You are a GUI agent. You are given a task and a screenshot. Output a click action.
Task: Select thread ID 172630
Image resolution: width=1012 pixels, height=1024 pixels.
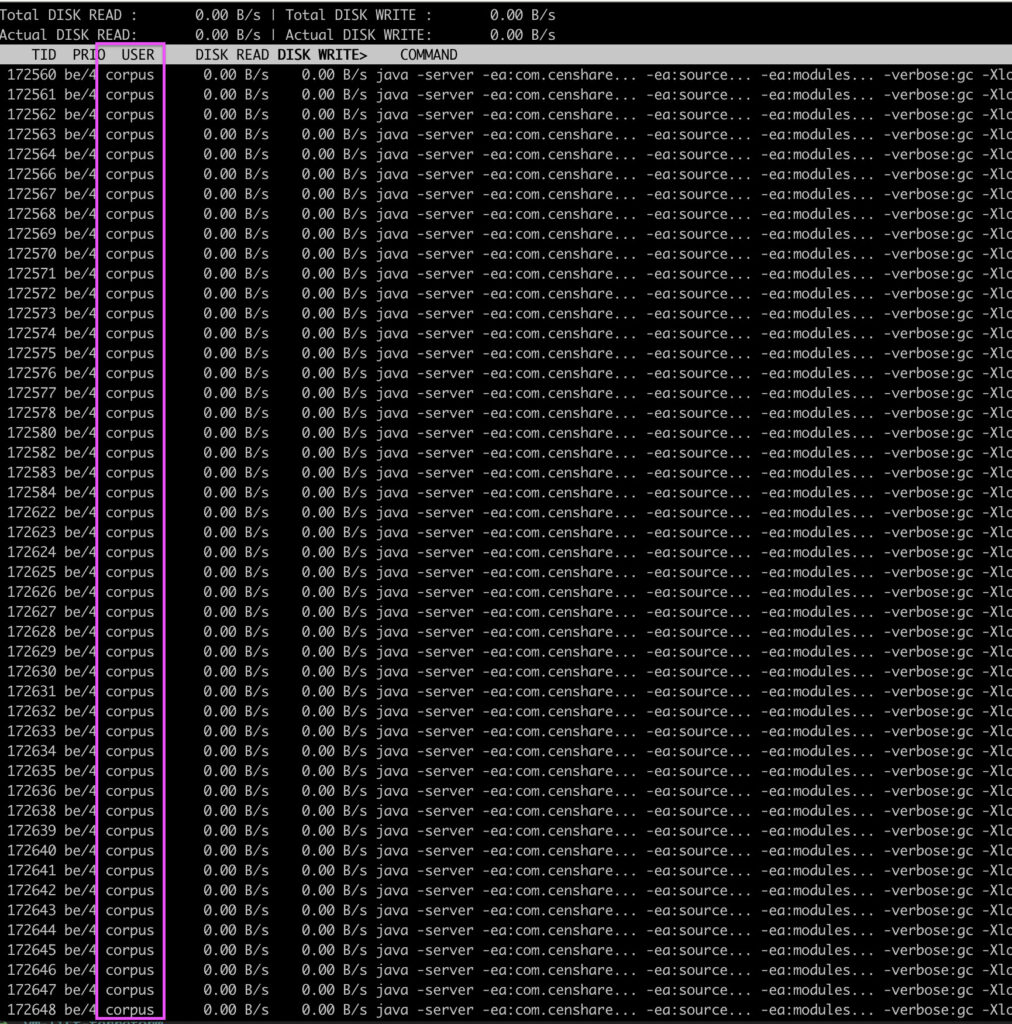(x=32, y=672)
